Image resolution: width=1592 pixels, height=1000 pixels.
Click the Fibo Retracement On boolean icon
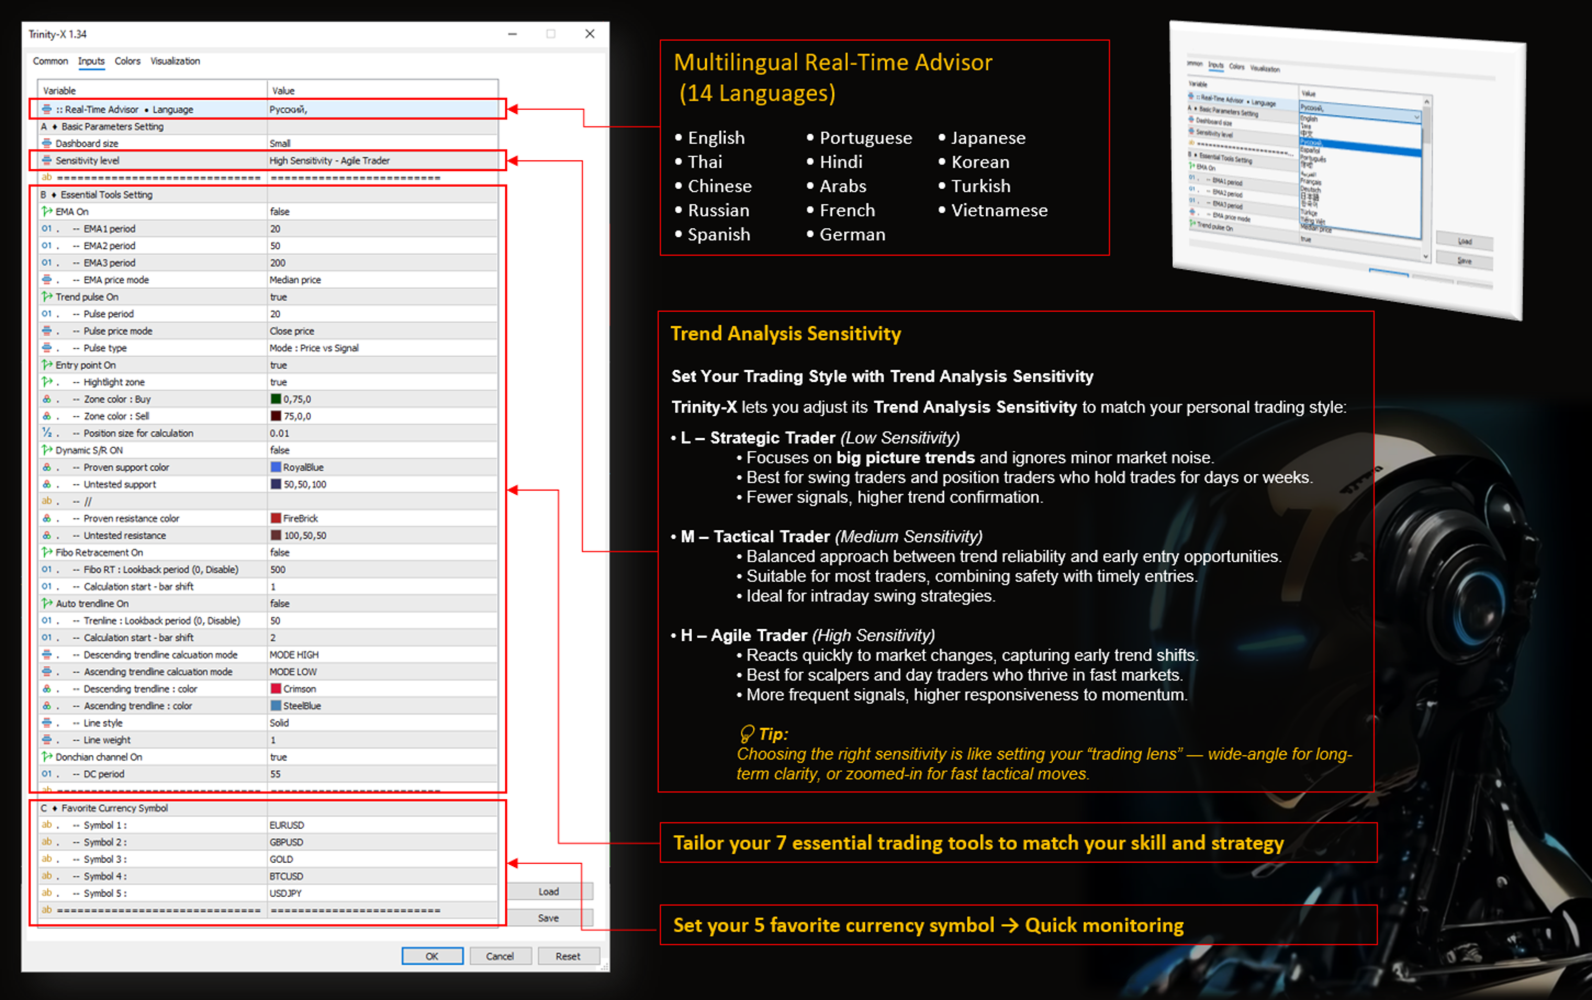coord(47,552)
